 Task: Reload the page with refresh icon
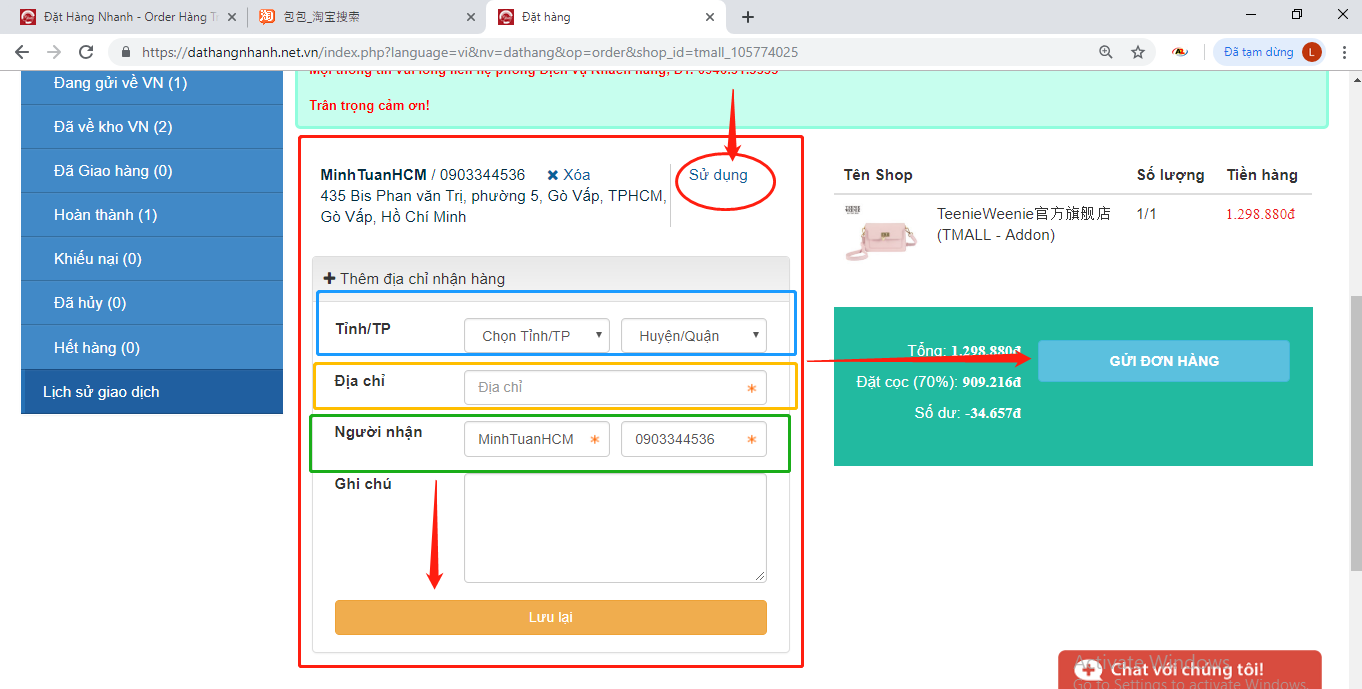point(86,52)
